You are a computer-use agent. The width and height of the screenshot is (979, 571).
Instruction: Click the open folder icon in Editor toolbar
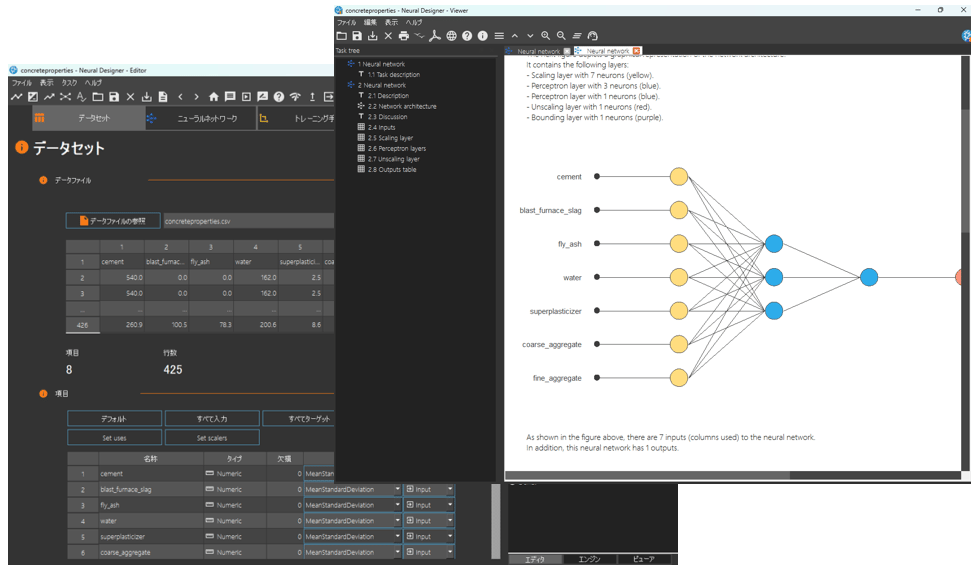pyautogui.click(x=98, y=97)
